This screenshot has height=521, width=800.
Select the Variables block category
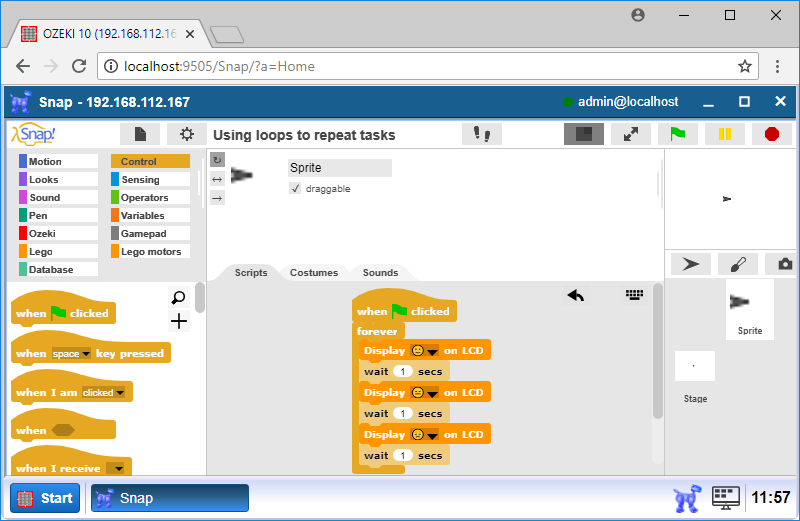(x=151, y=215)
